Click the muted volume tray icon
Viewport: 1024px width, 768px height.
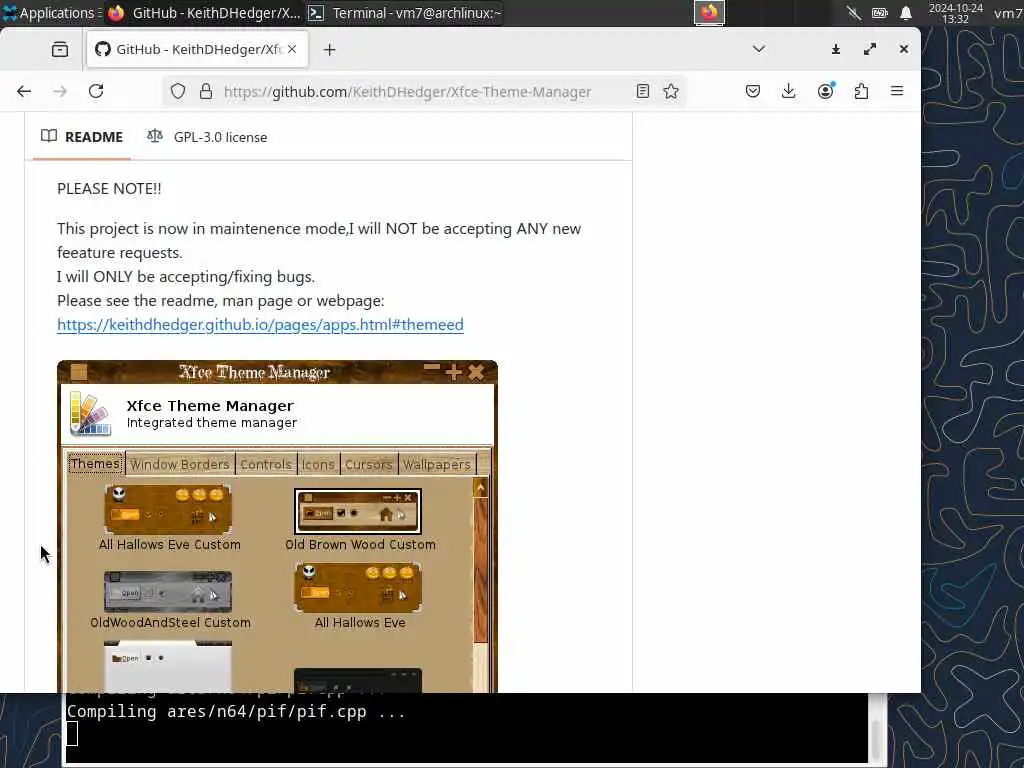pyautogui.click(x=854, y=12)
